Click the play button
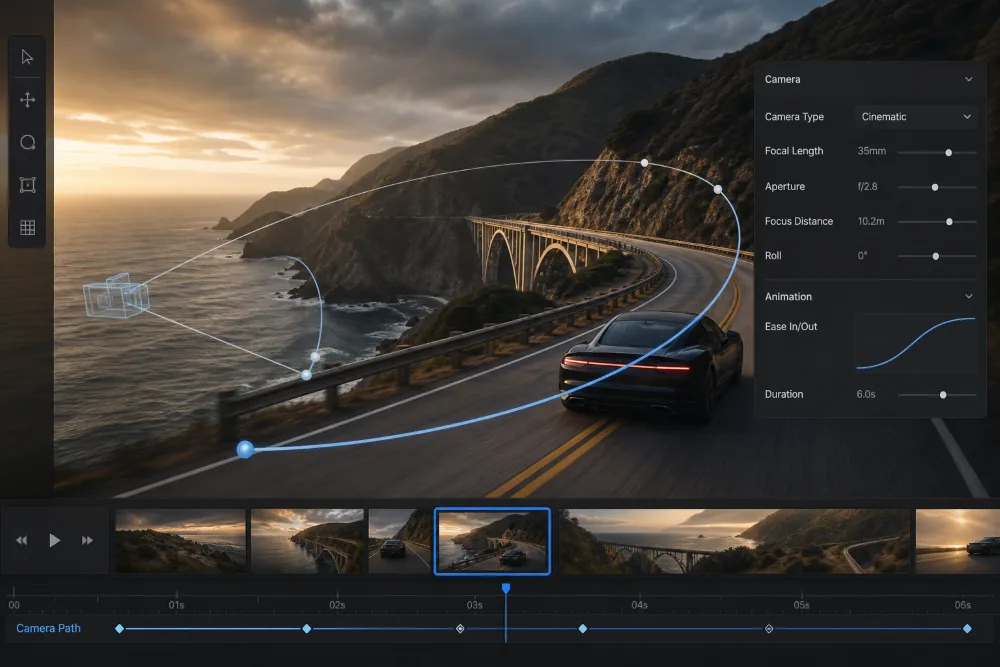Image resolution: width=1000 pixels, height=667 pixels. [54, 541]
